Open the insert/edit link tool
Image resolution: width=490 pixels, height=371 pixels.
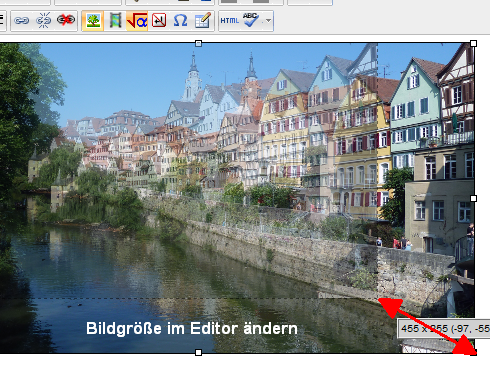[22, 21]
